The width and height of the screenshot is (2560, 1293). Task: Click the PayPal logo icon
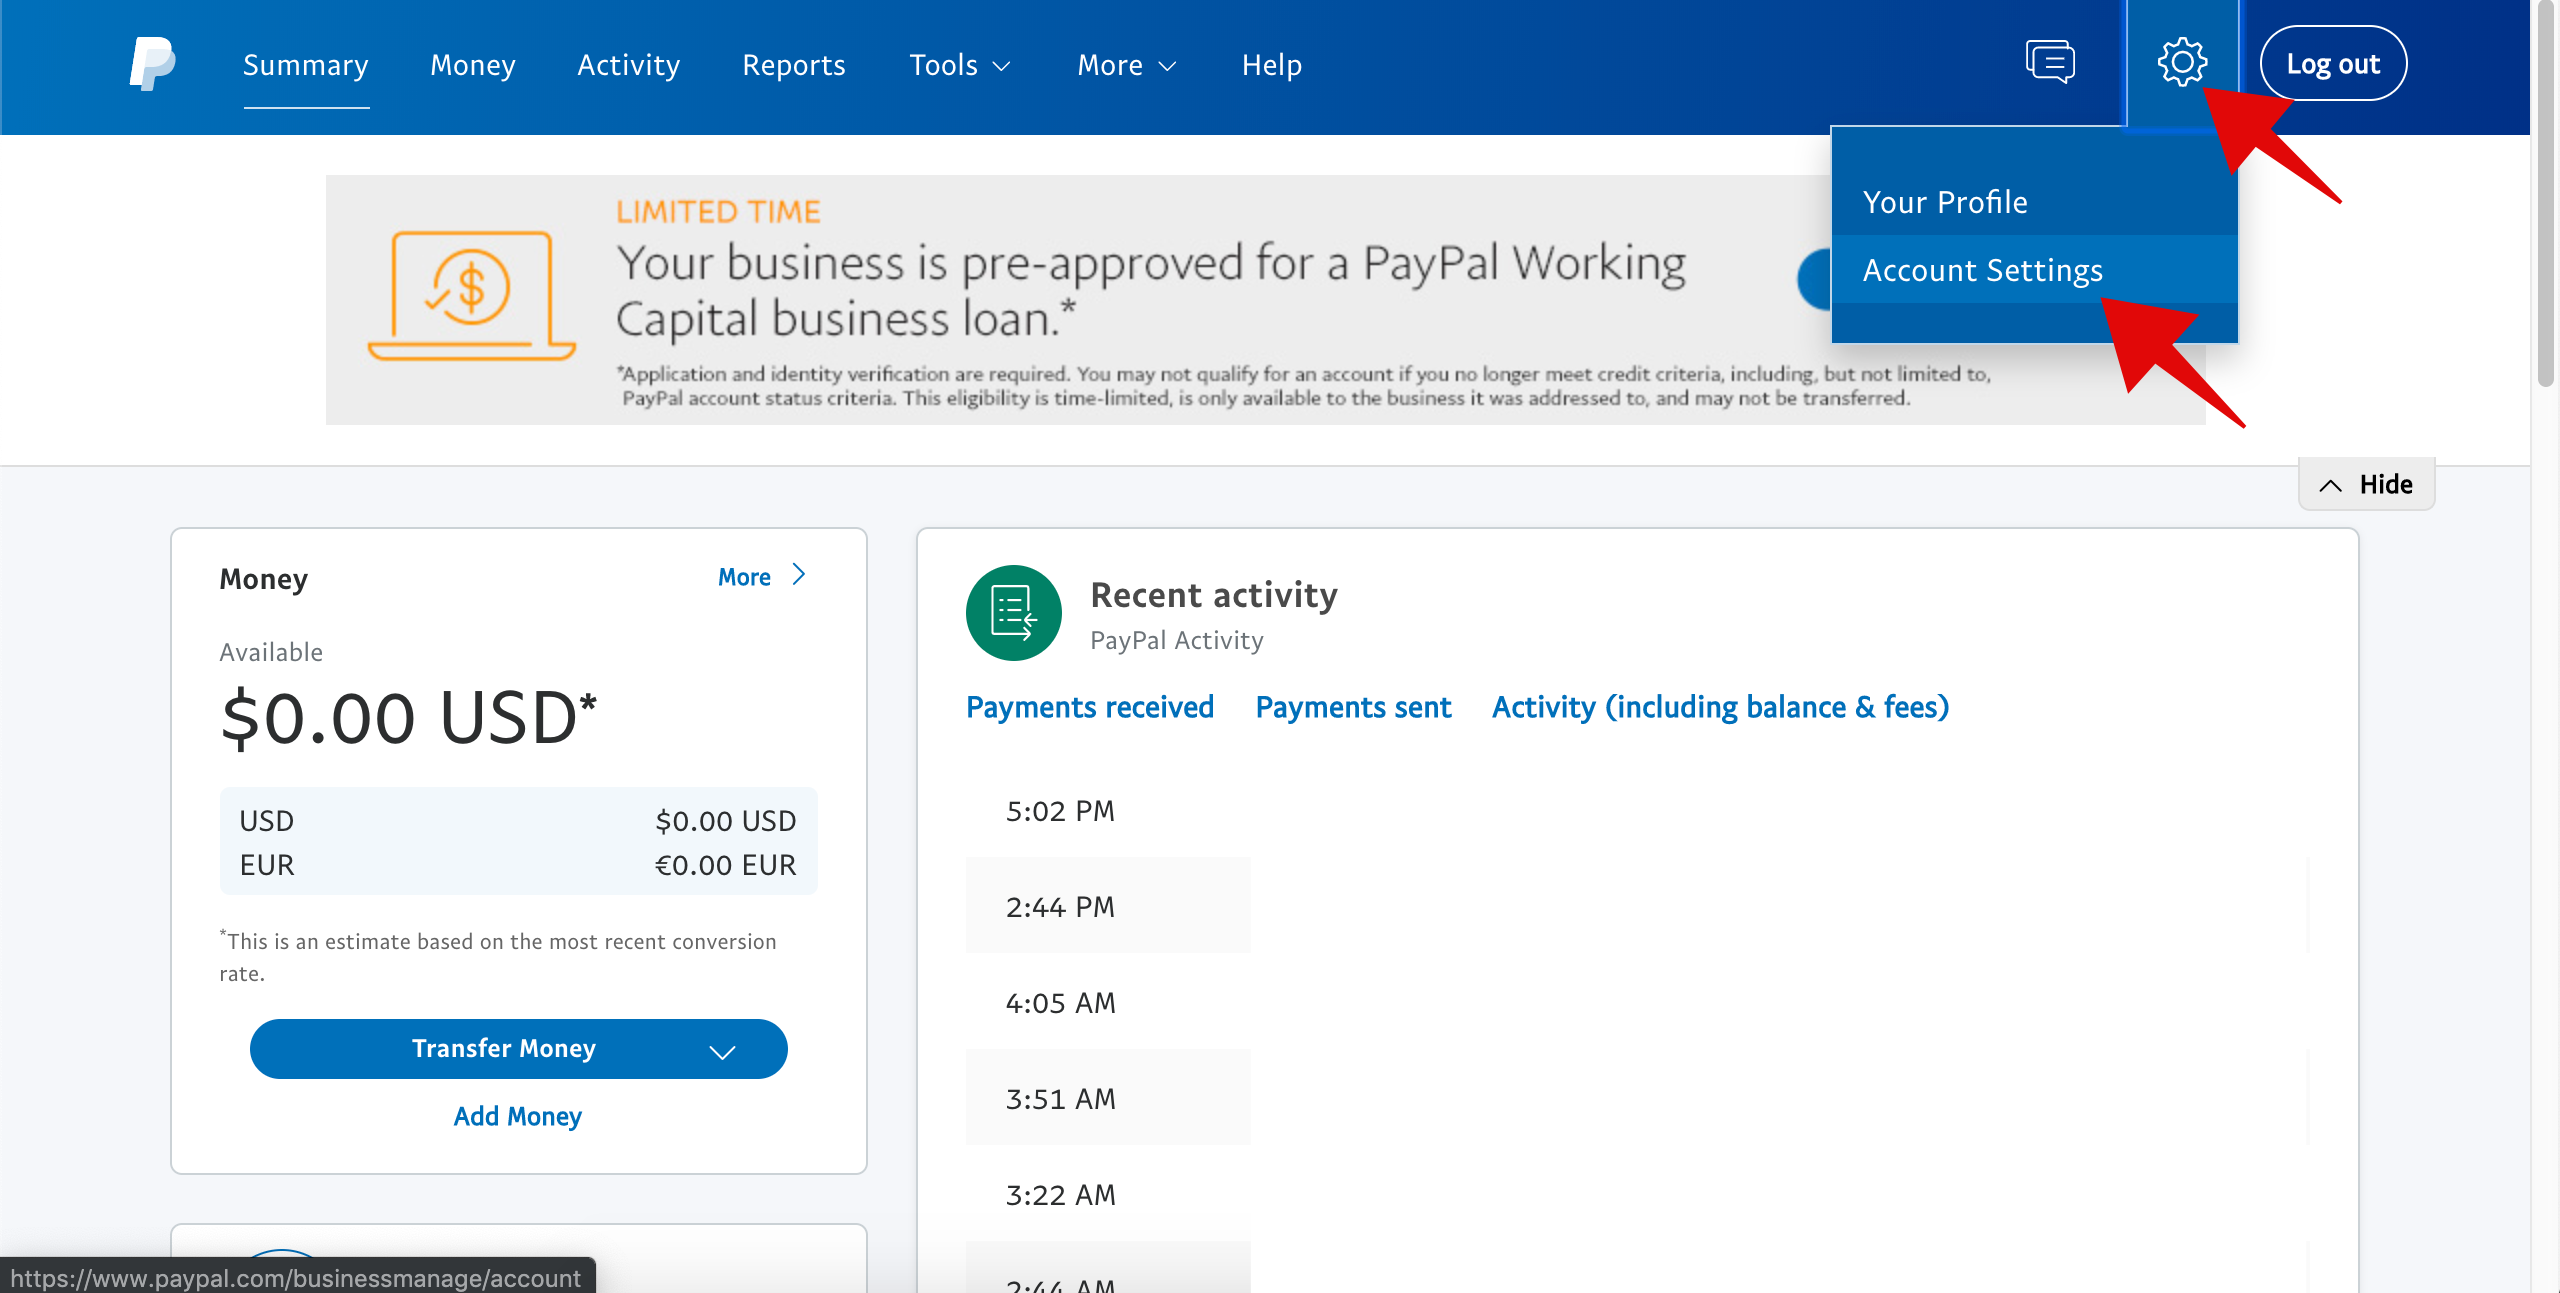(152, 64)
